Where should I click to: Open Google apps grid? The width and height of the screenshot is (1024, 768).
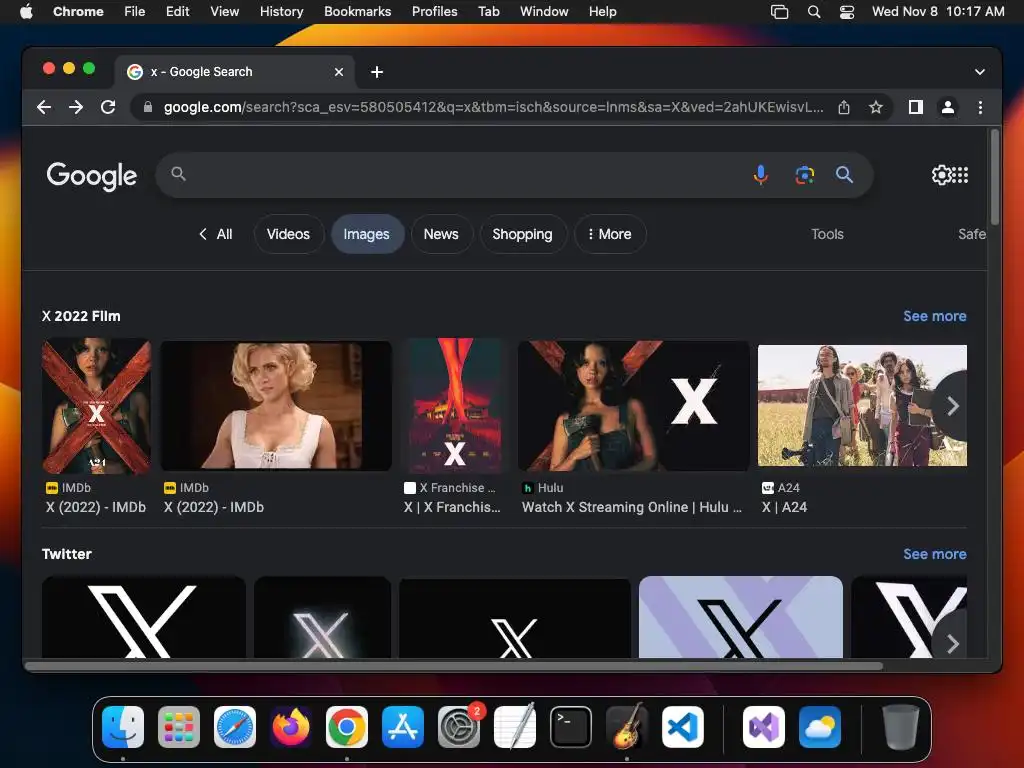pyautogui.click(x=960, y=174)
